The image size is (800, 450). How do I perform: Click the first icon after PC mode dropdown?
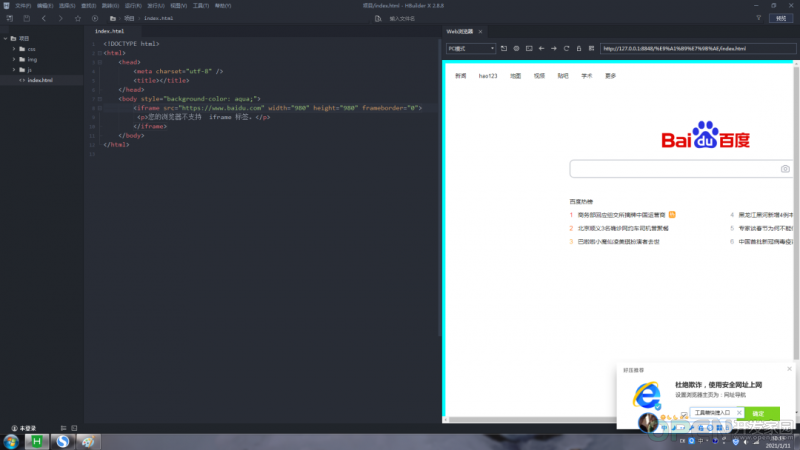coord(504,48)
